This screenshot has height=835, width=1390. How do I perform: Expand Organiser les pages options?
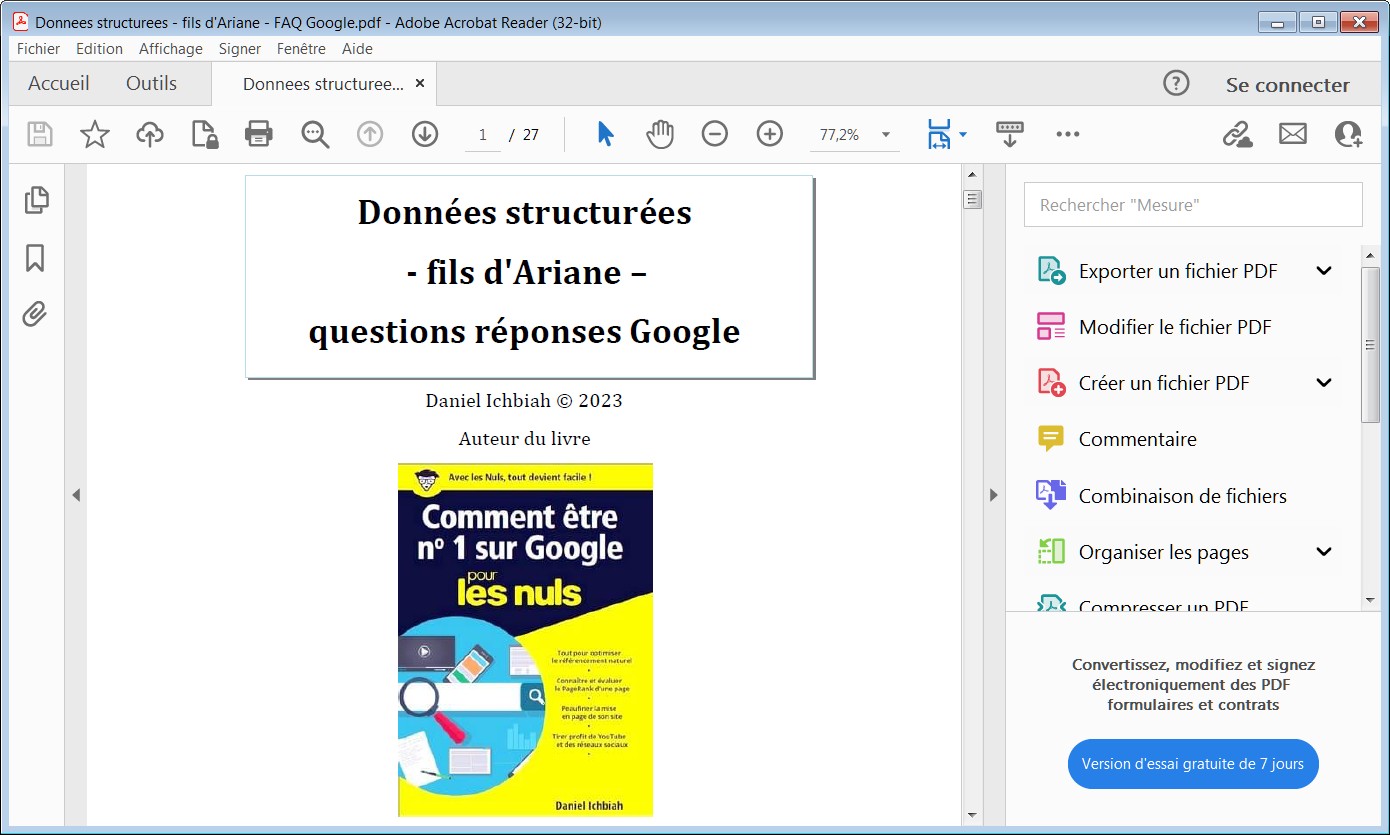pyautogui.click(x=1324, y=551)
